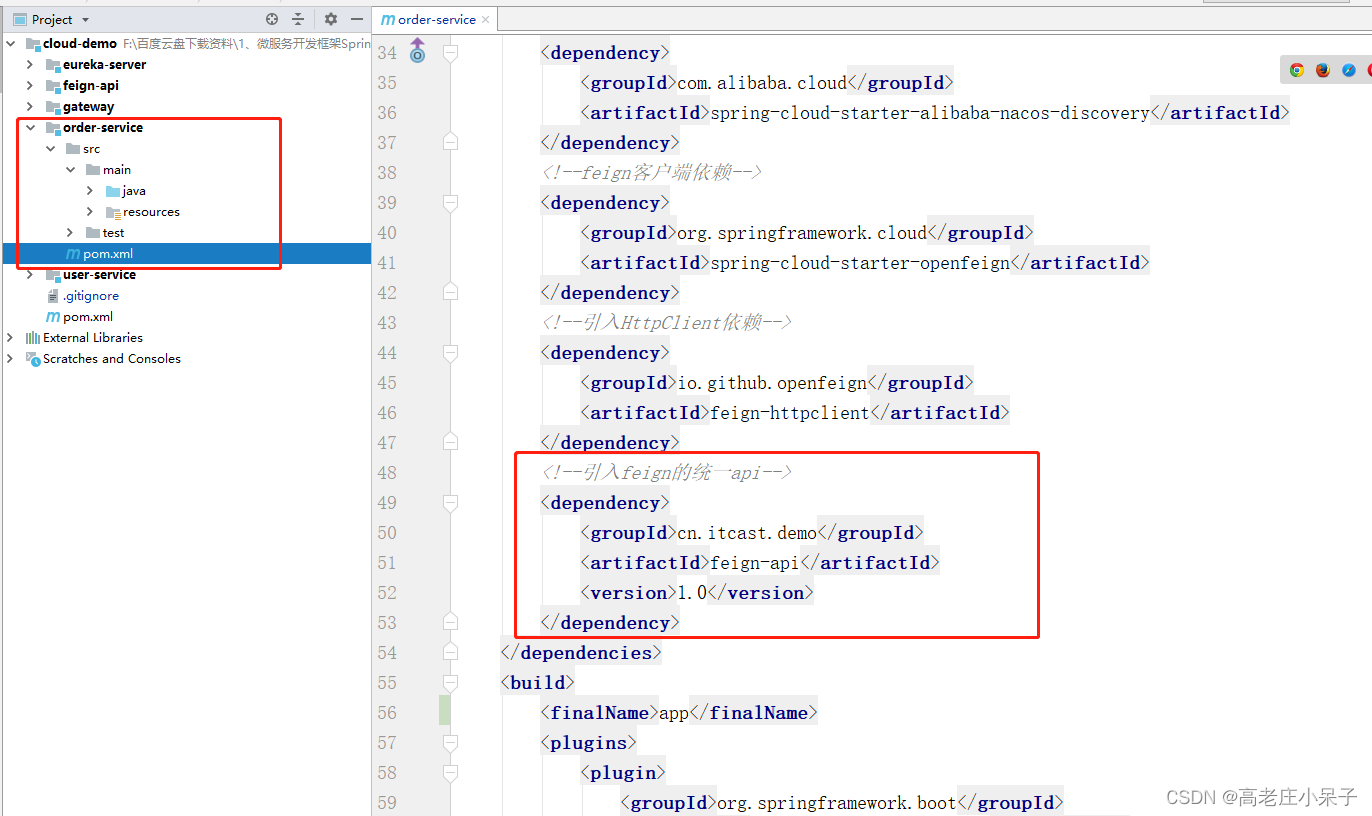The image size is (1372, 816).
Task: Click the green change marker near line 56
Action: click(x=445, y=710)
